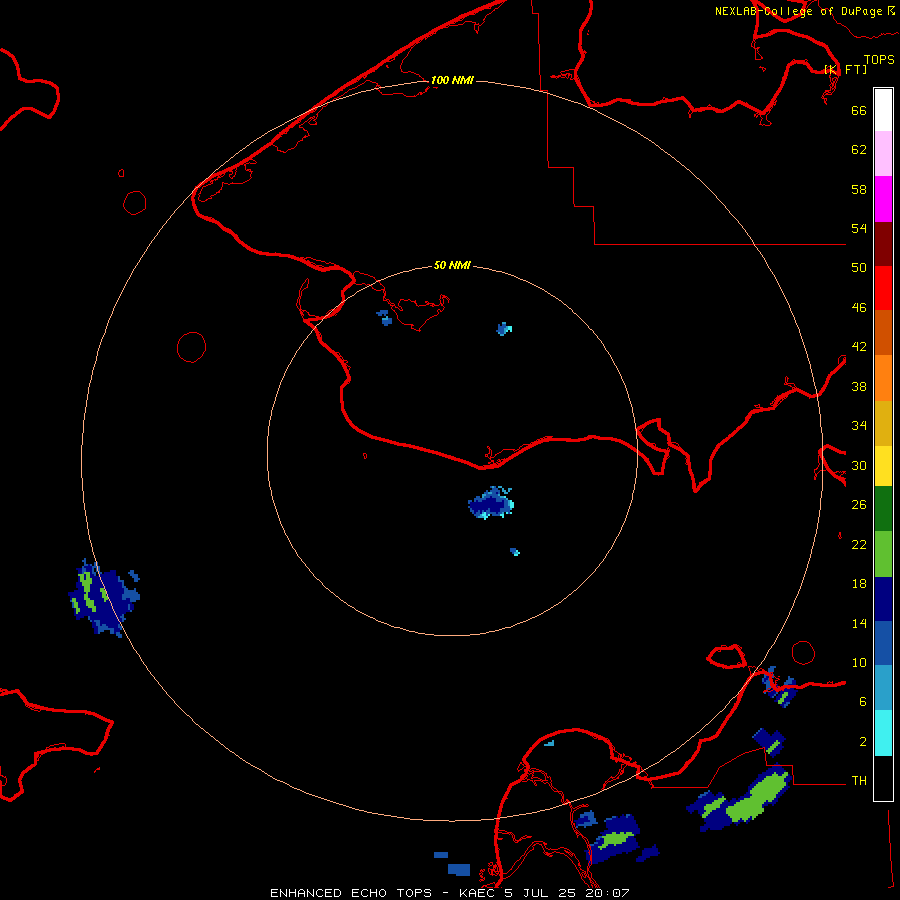Click legend value "58"

859,189
